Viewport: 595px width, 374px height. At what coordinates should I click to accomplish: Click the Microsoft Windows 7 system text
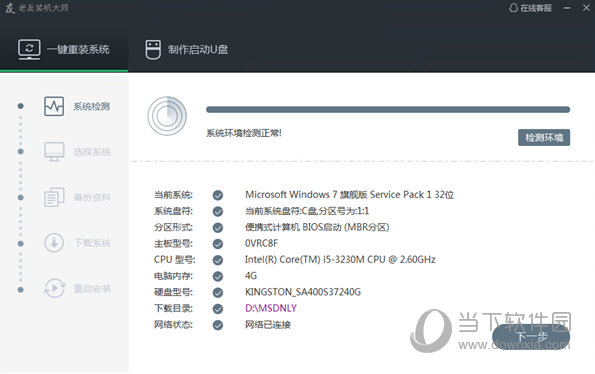coord(349,195)
